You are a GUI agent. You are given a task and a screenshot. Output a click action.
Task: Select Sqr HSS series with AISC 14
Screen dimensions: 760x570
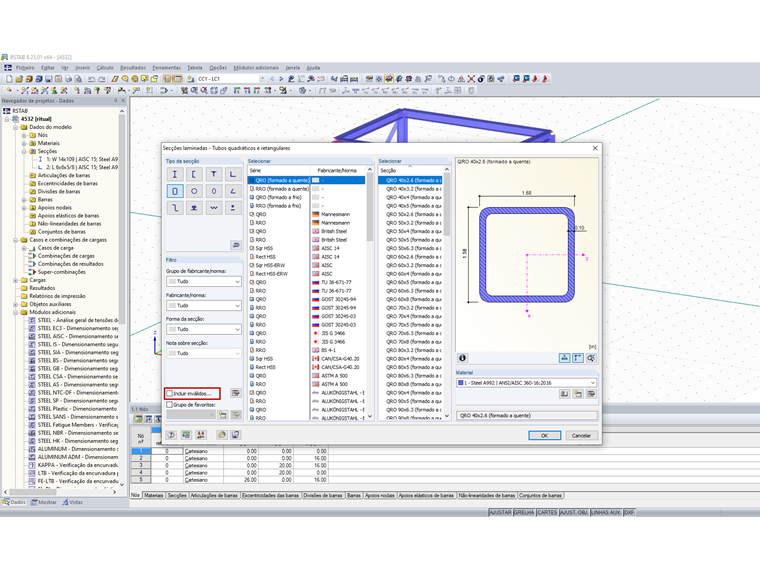click(x=306, y=248)
